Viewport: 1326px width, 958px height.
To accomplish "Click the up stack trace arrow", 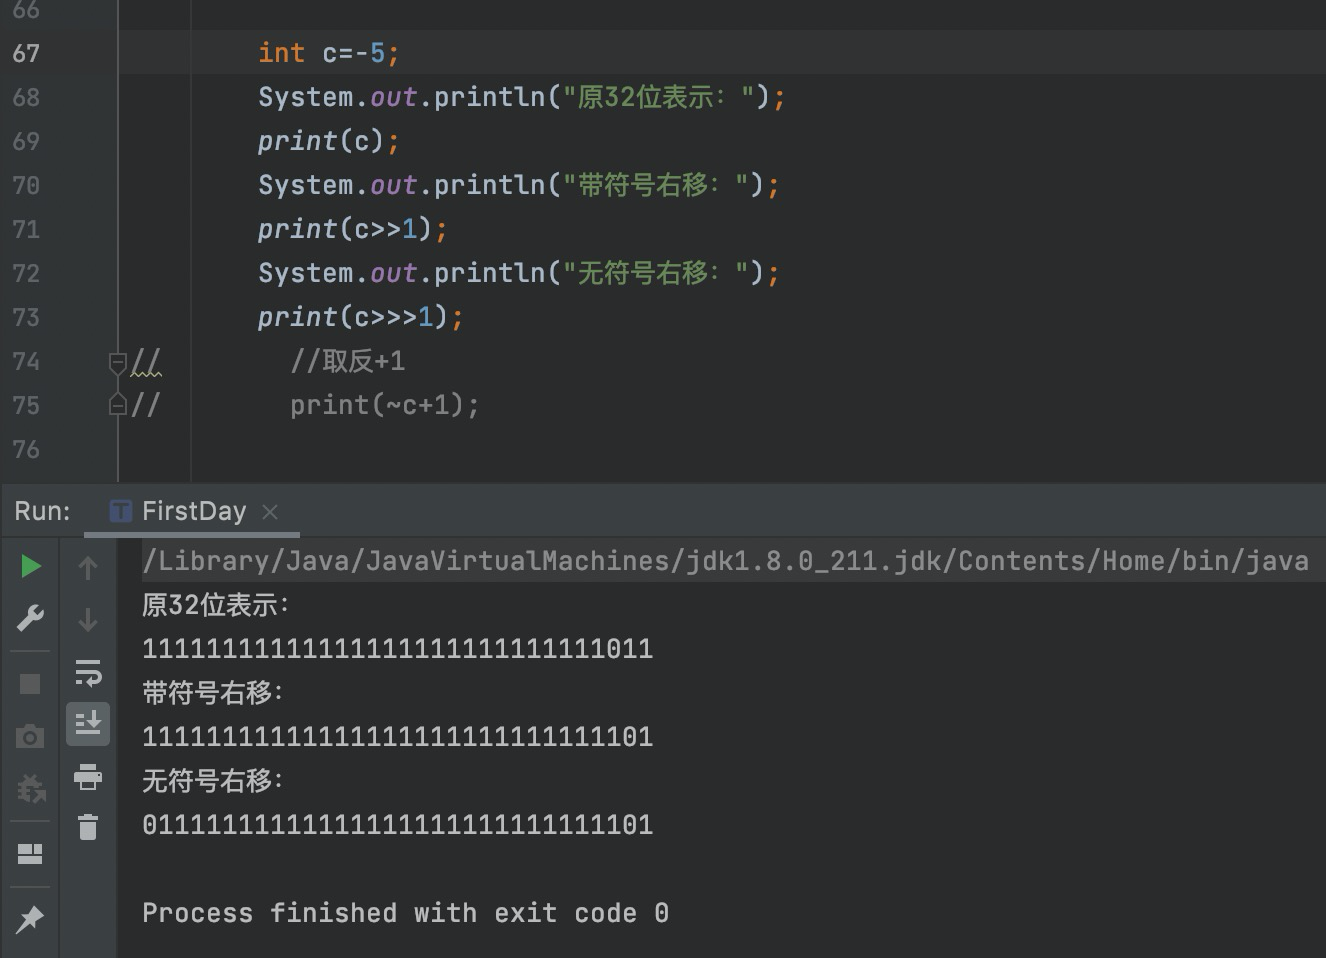I will (88, 568).
